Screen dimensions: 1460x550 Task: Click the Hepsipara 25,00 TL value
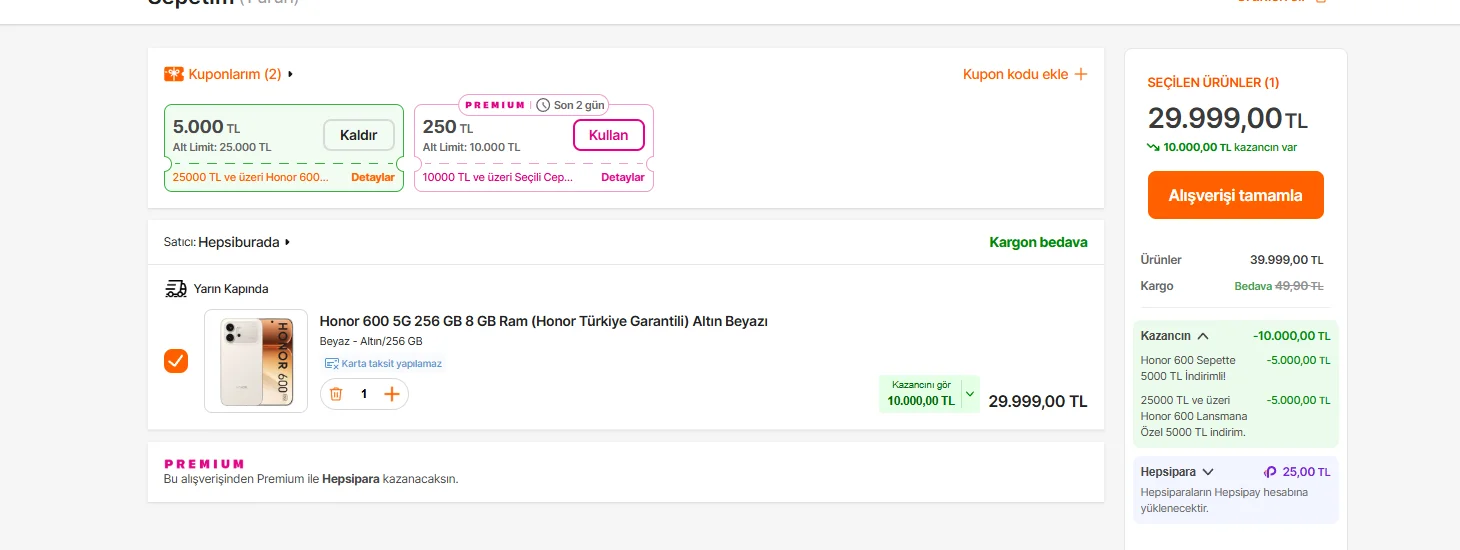(x=1306, y=472)
